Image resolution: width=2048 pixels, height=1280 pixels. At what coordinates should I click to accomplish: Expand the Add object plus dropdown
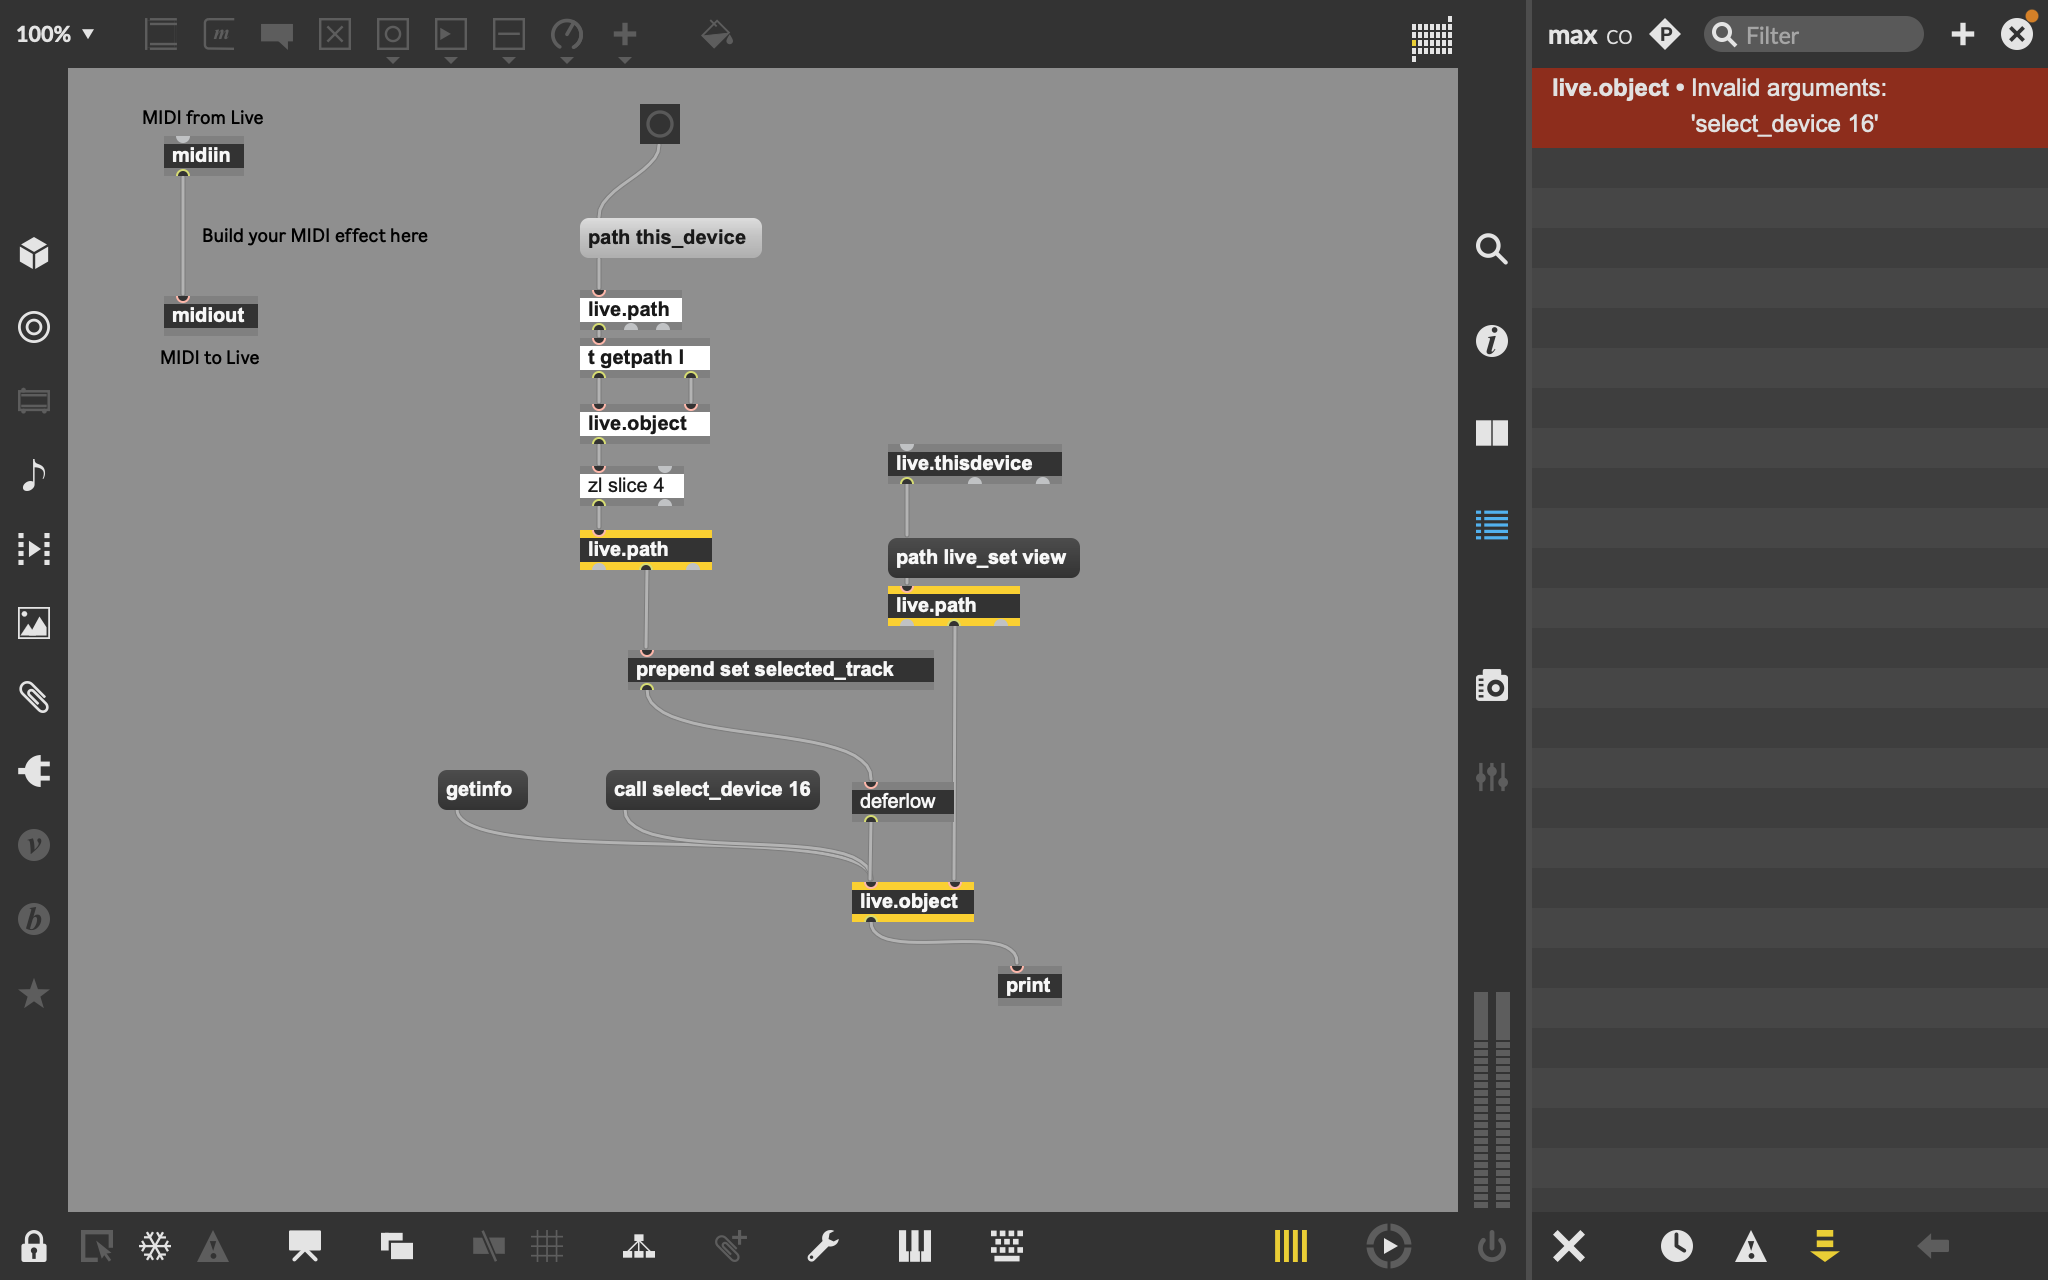pos(625,60)
